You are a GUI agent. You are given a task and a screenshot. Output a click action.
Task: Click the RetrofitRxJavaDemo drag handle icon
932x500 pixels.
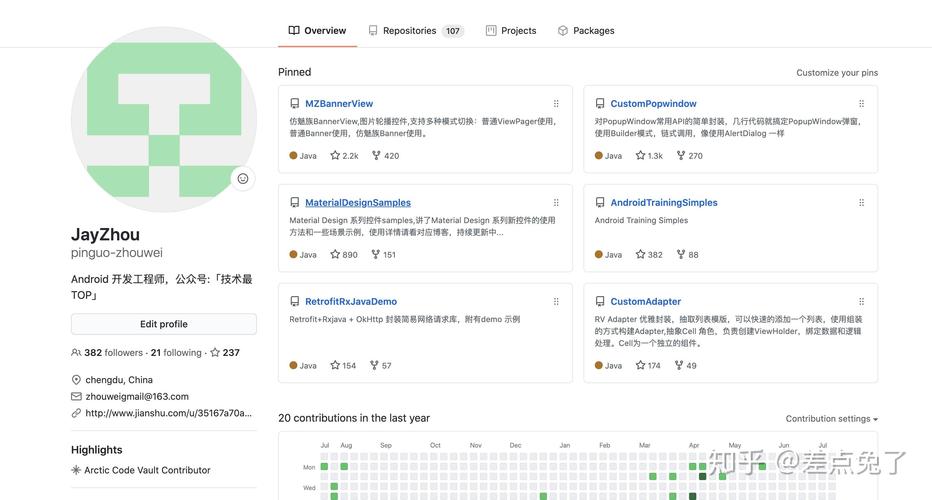[x=556, y=301]
